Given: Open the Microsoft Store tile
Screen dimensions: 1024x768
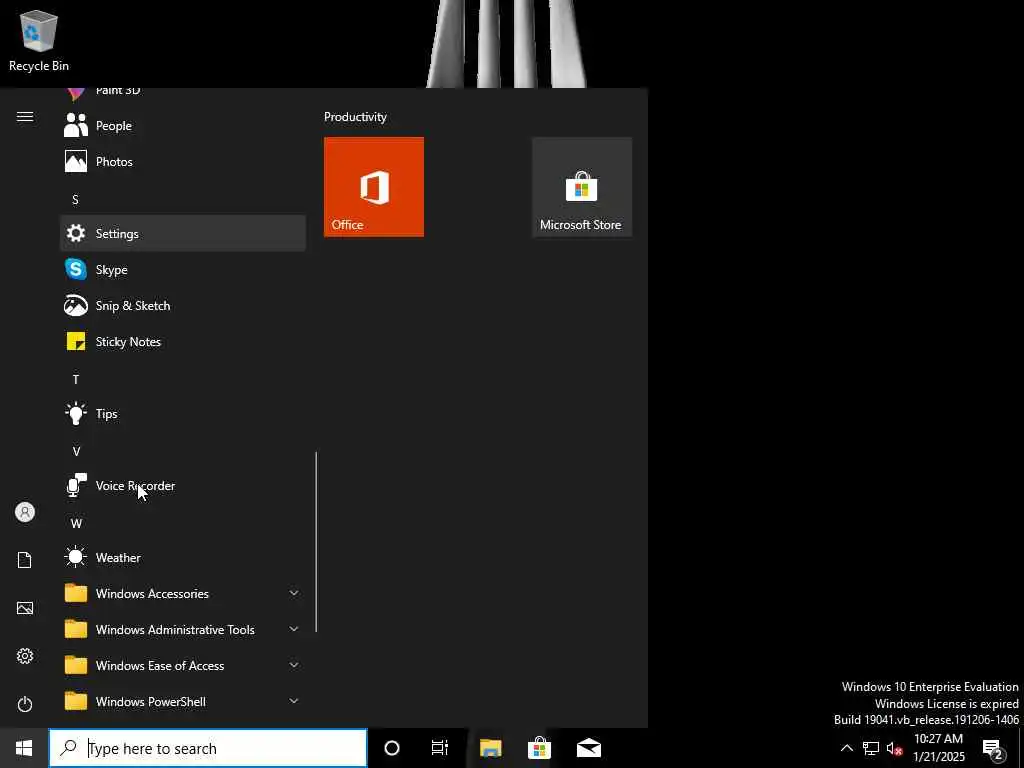Looking at the screenshot, I should point(582,187).
